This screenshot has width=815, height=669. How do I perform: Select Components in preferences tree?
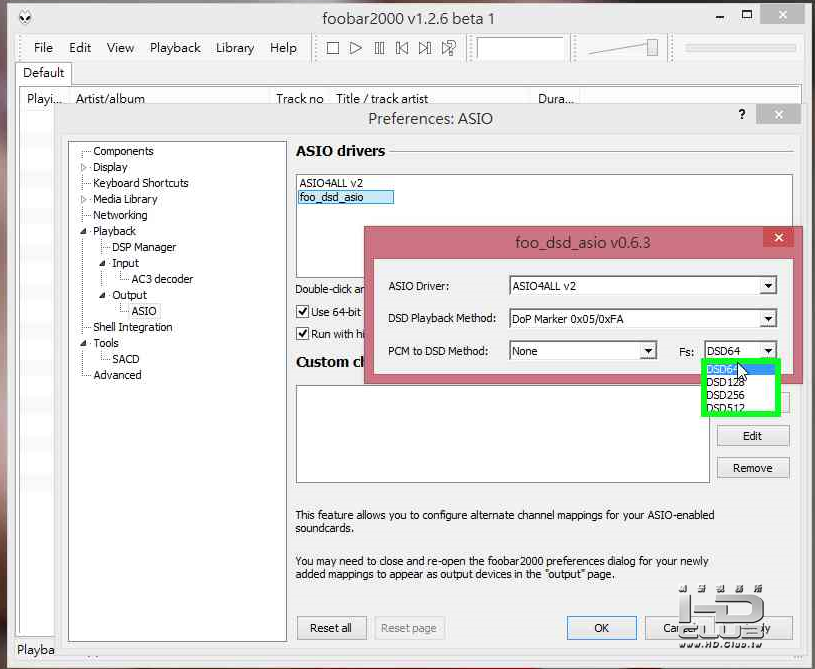coord(123,151)
